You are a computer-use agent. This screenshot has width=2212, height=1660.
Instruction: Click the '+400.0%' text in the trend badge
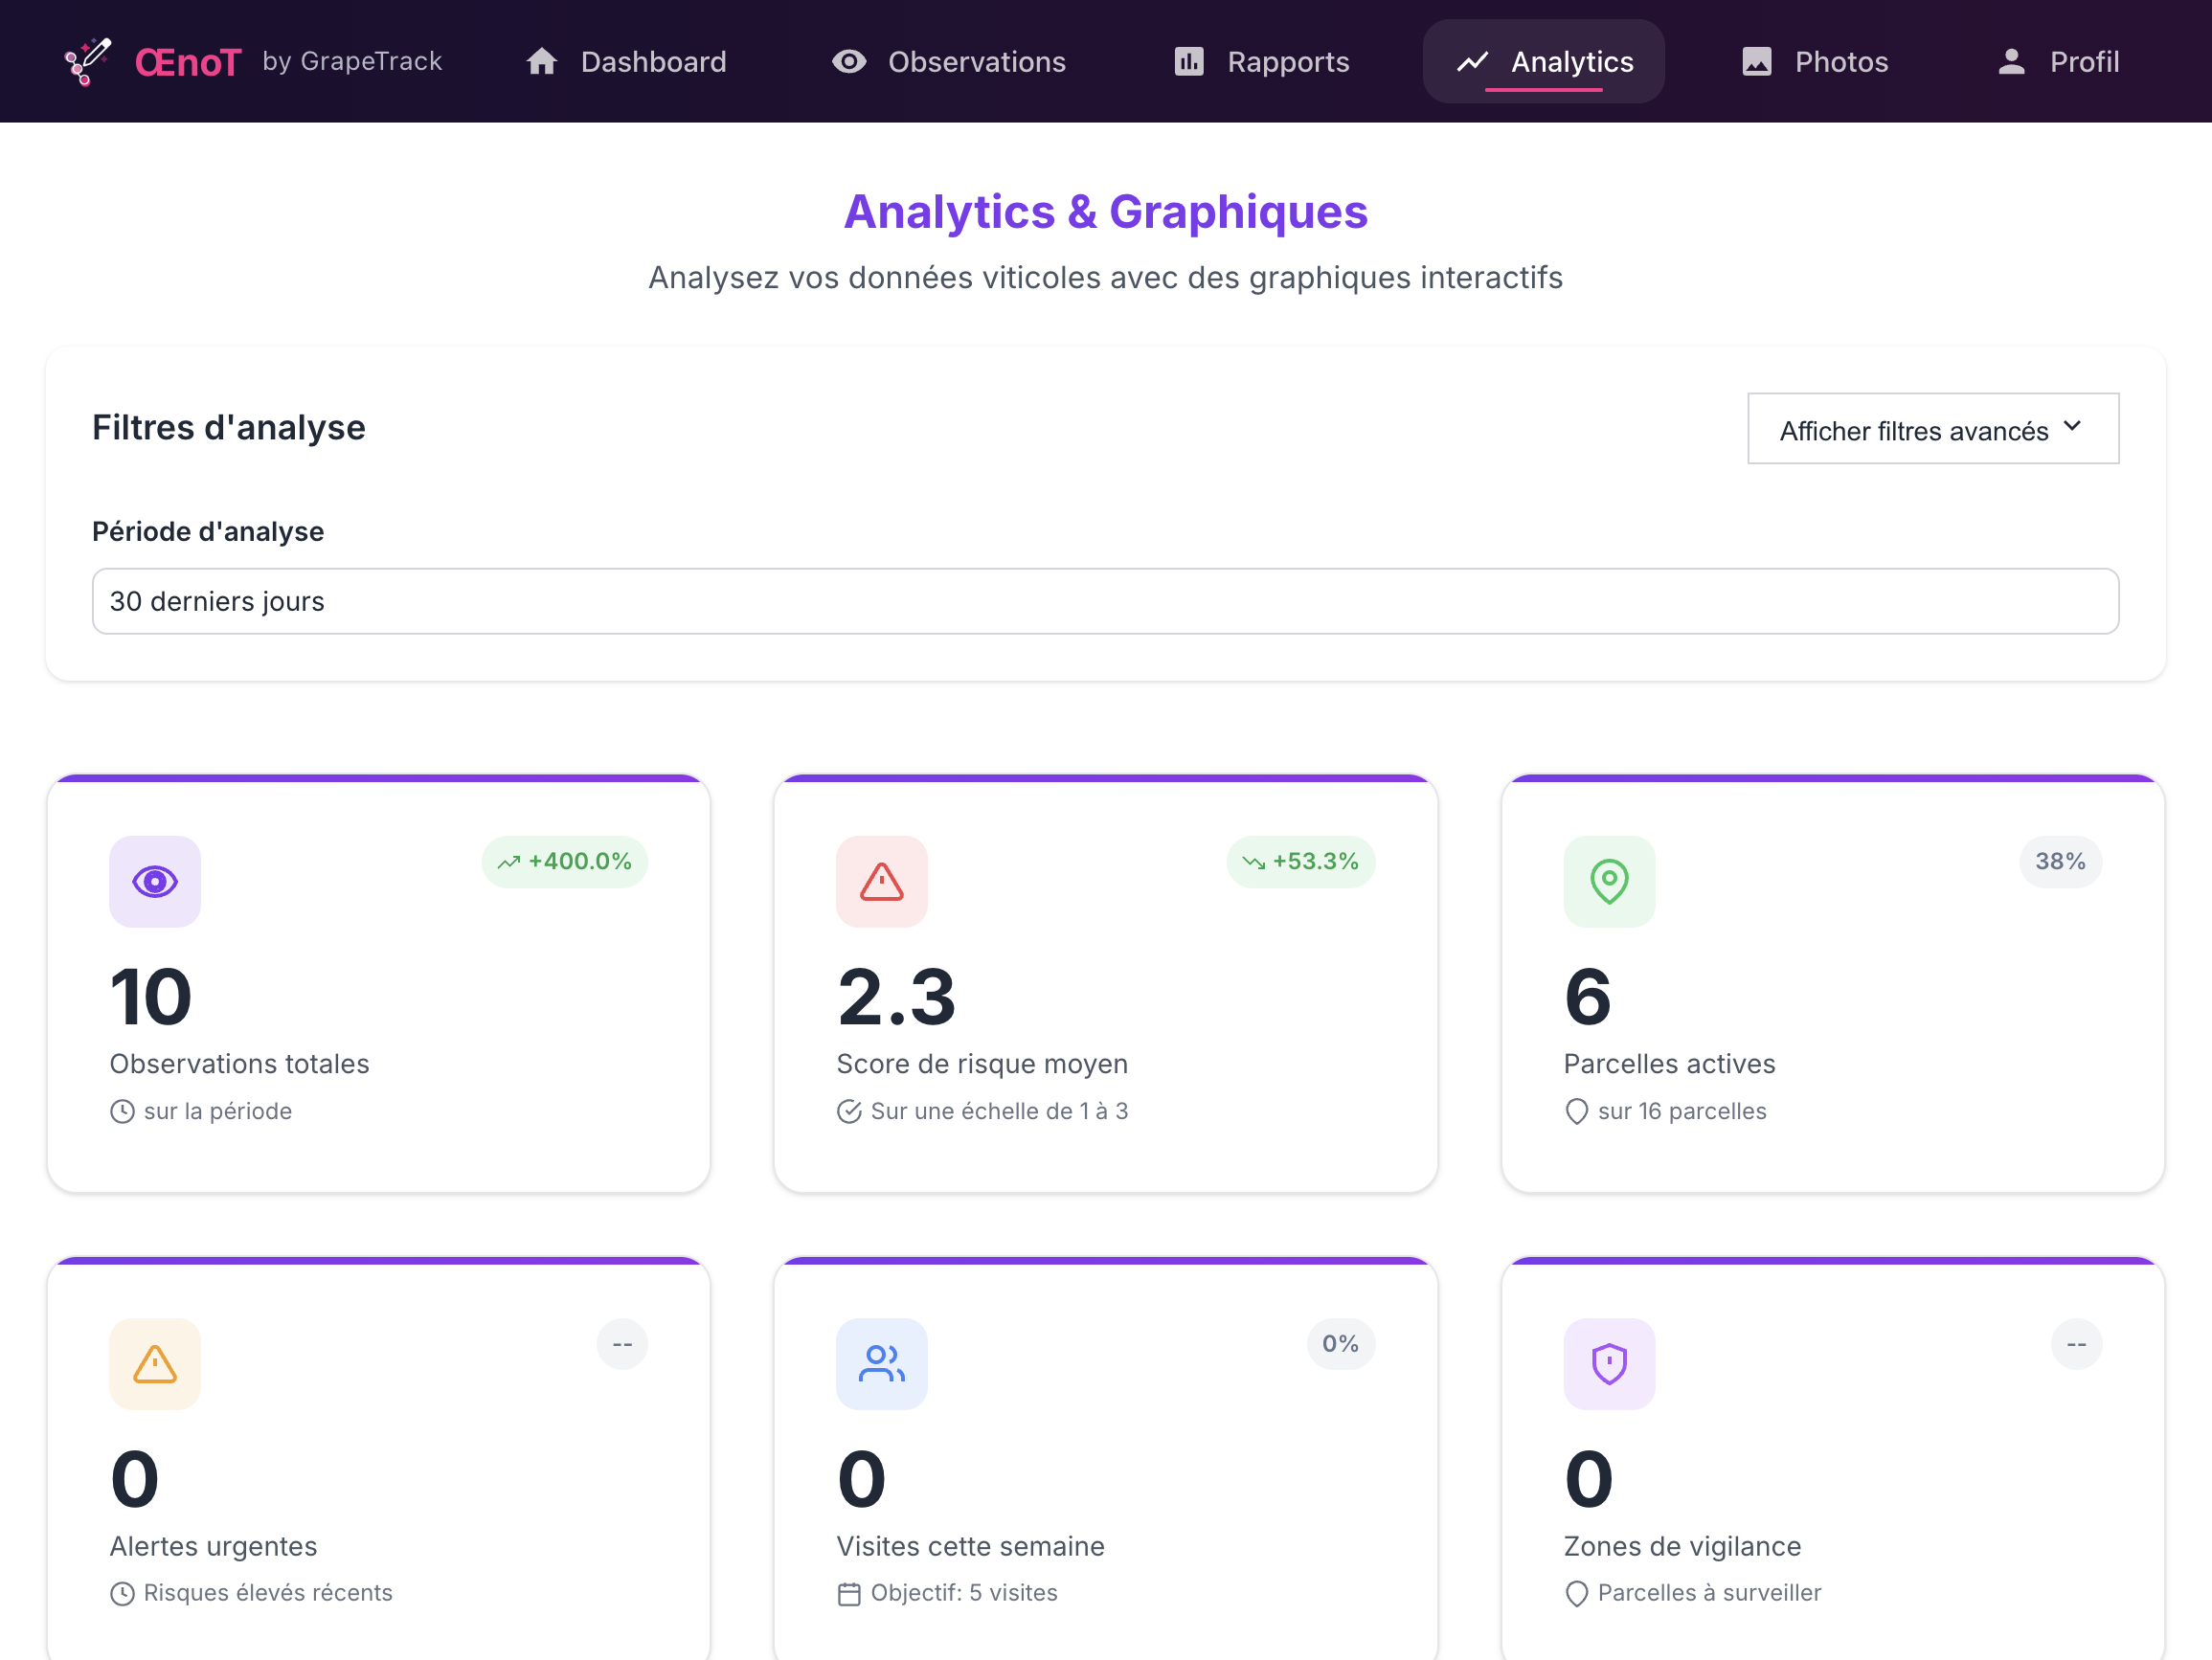(x=580, y=861)
